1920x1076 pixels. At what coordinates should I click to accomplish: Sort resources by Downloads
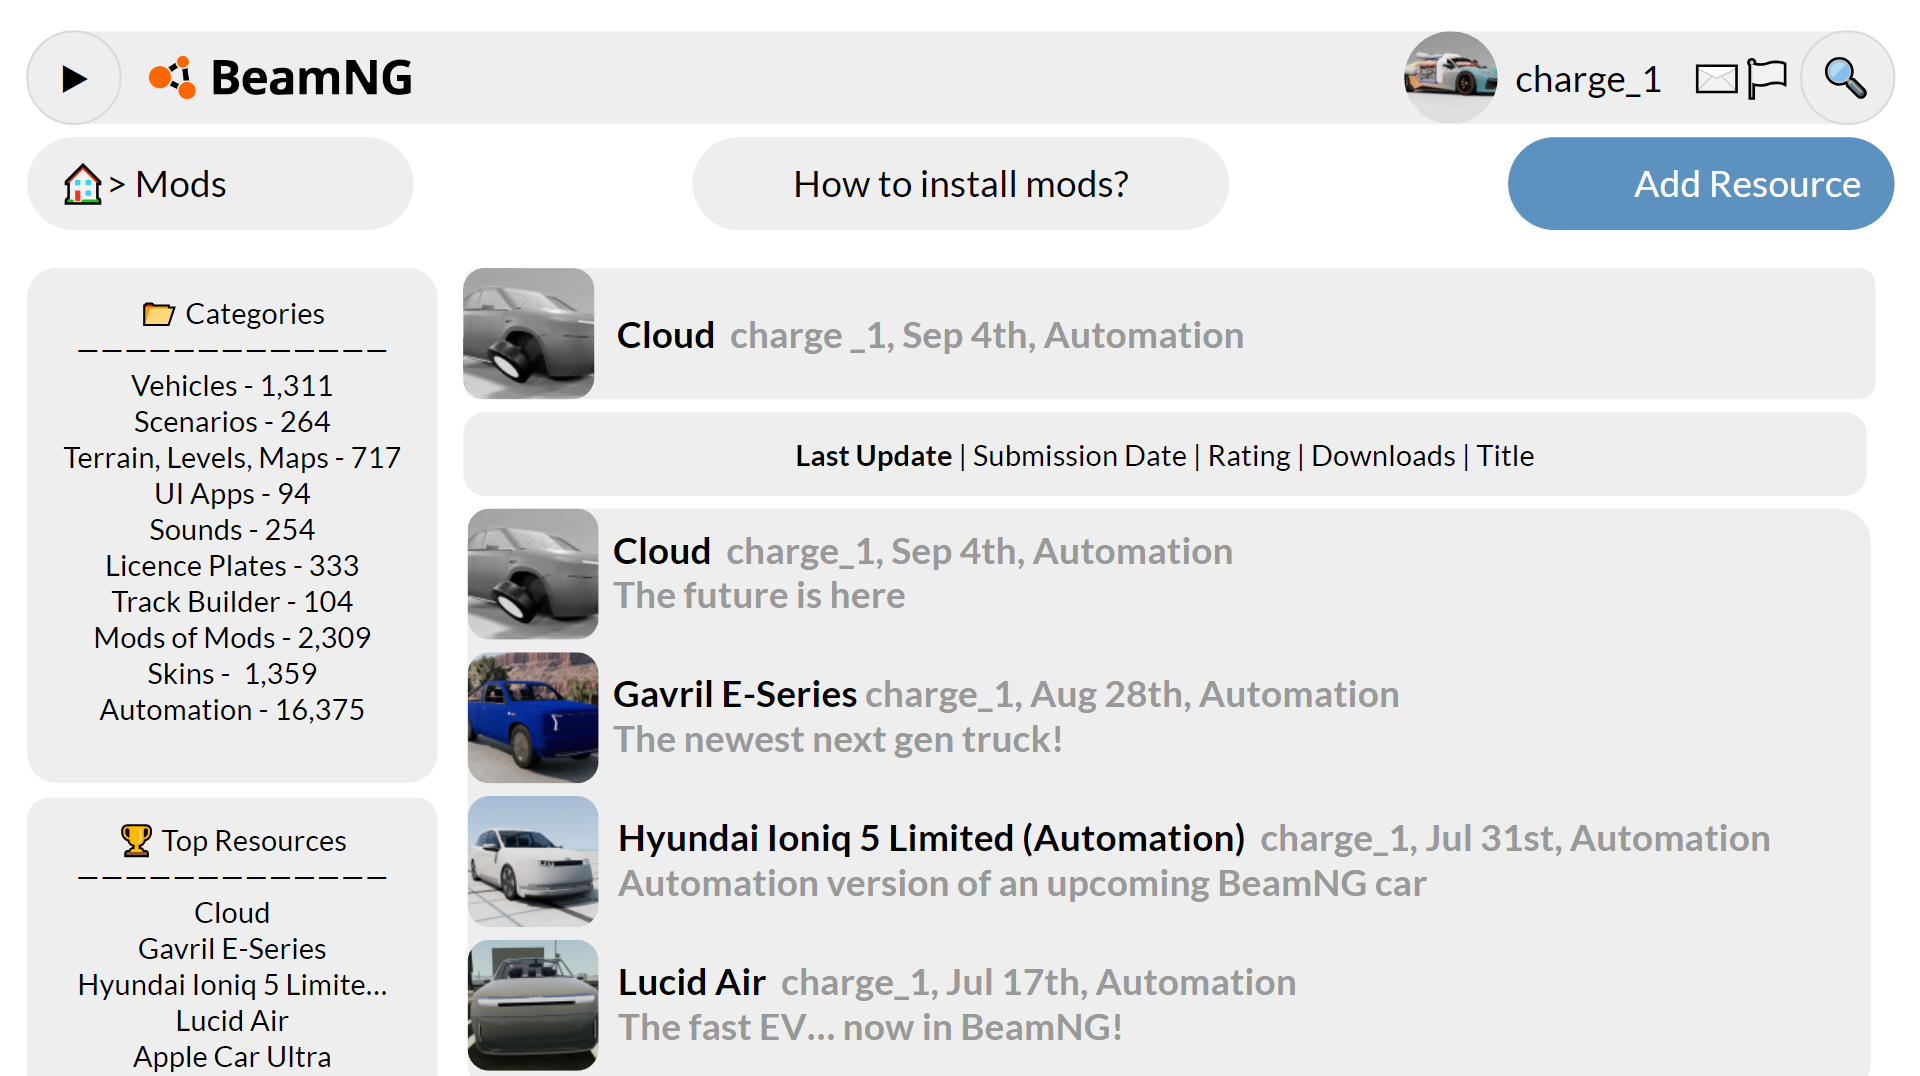(x=1383, y=456)
